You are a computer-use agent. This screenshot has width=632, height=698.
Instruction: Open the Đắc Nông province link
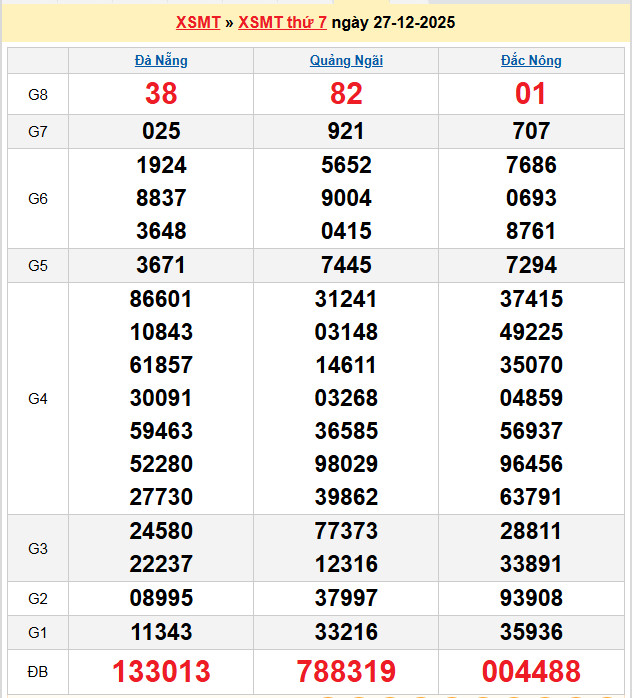pyautogui.click(x=530, y=60)
